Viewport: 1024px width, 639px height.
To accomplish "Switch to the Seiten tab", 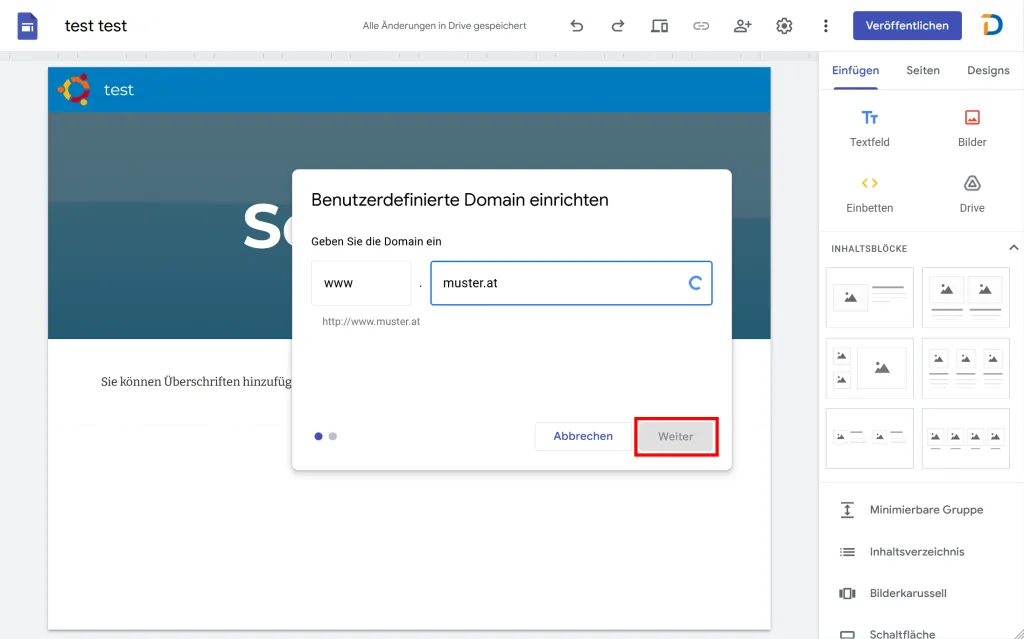I will coord(922,70).
